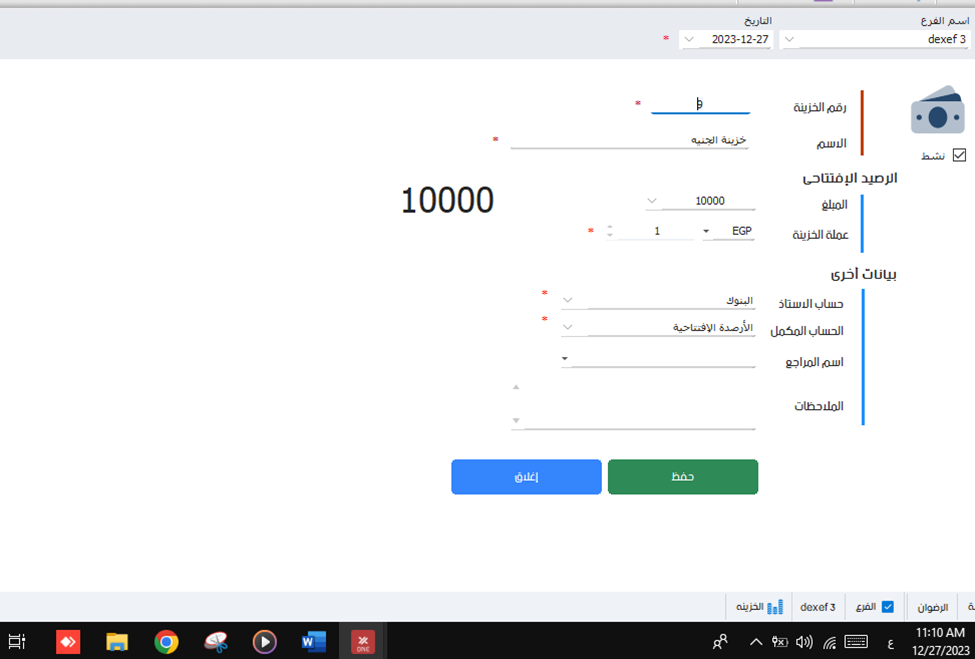Image resolution: width=975 pixels, height=659 pixels.
Task: Click the volume speaker tray icon
Action: tap(804, 641)
